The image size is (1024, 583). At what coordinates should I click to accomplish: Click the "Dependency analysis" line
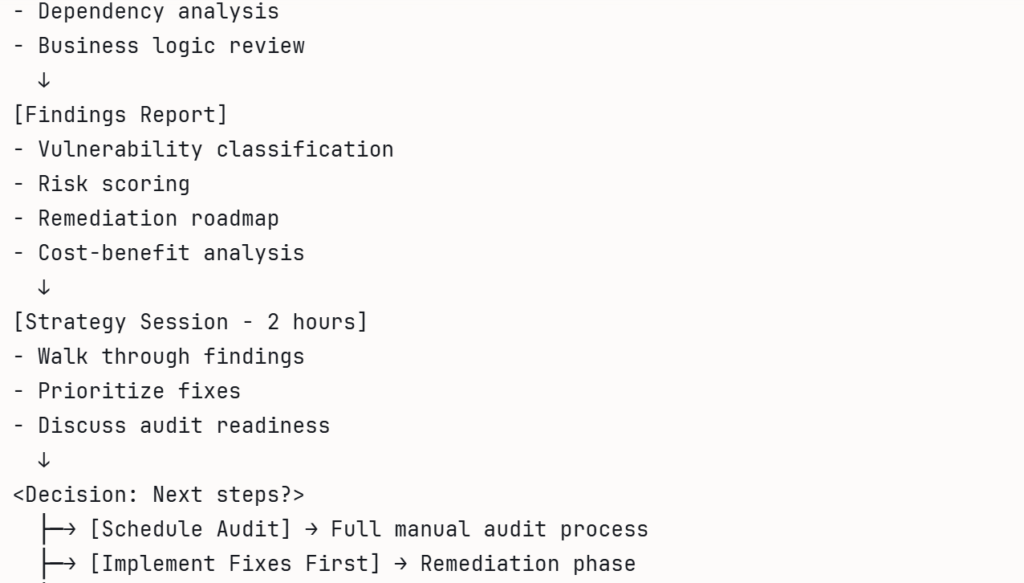click(x=158, y=12)
